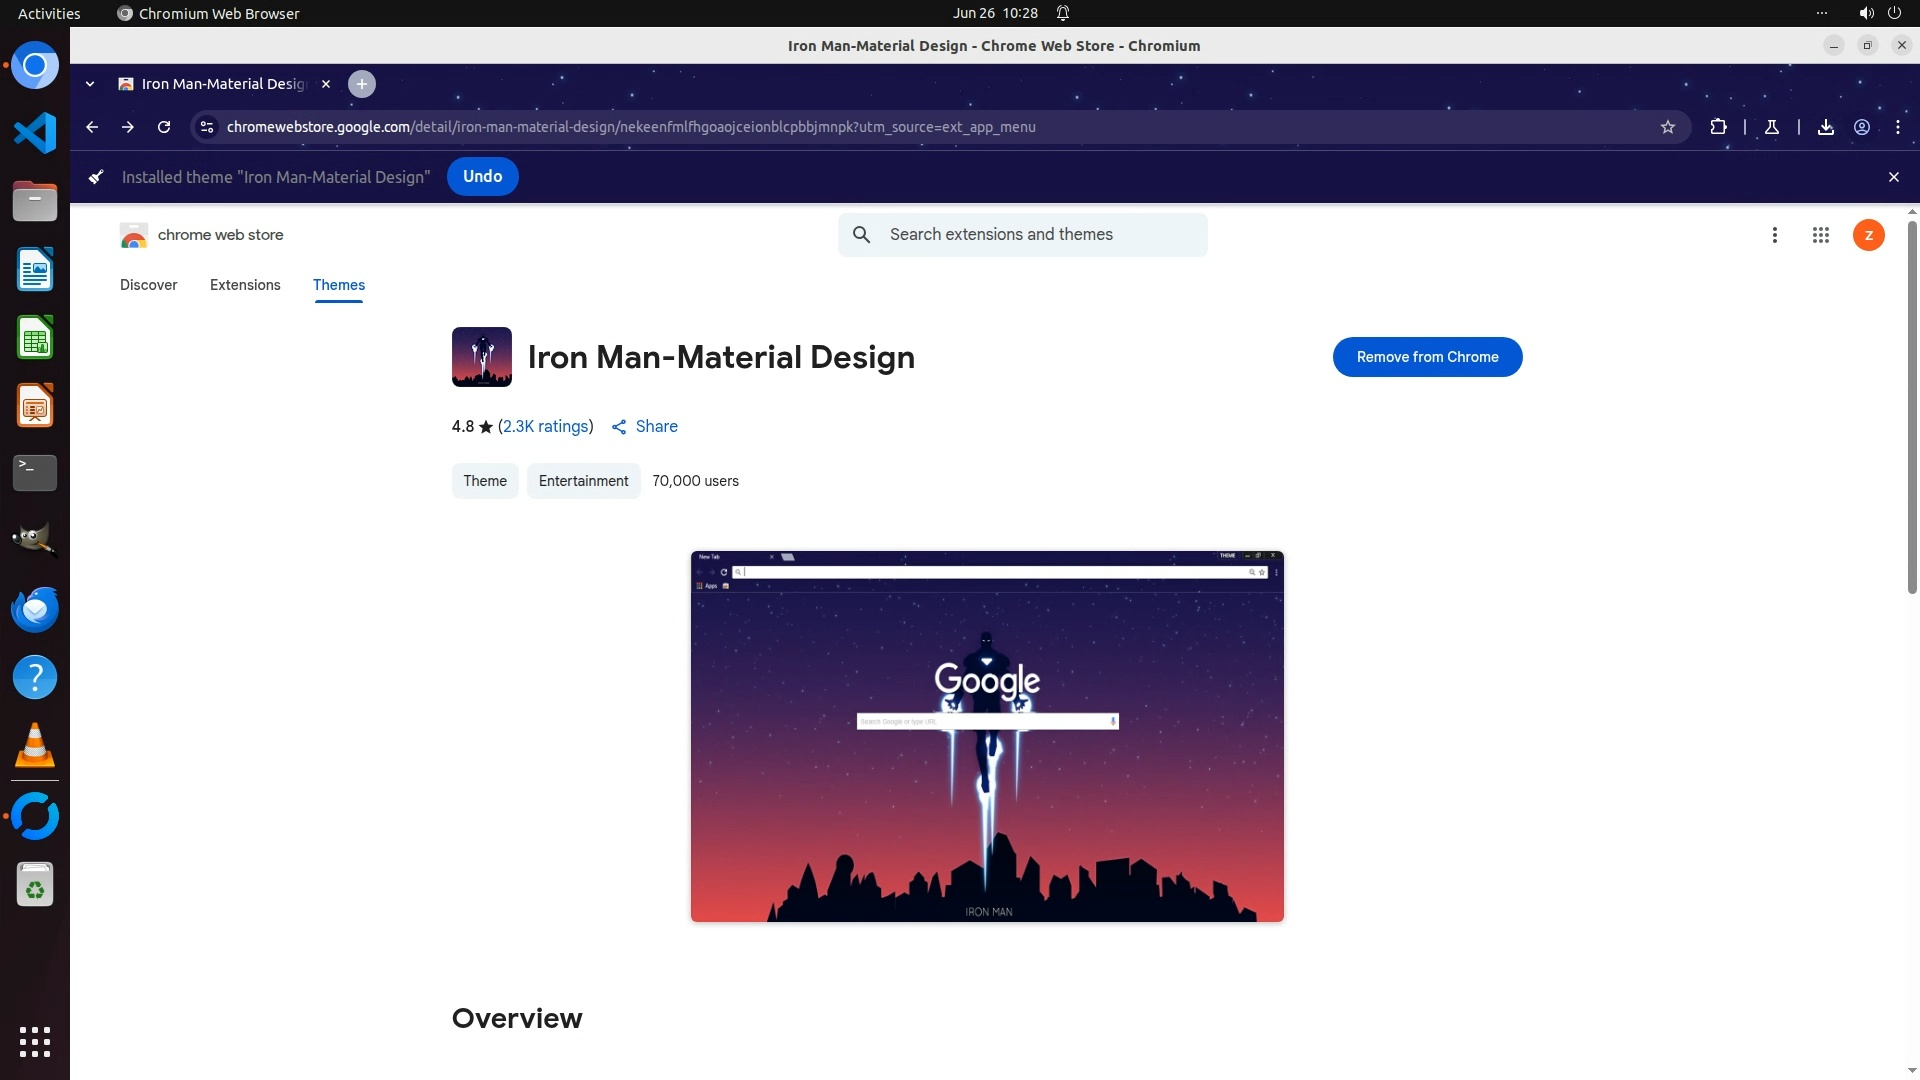1920x1080 pixels.
Task: Open the Extensions puzzle icon
Action: 1718,127
